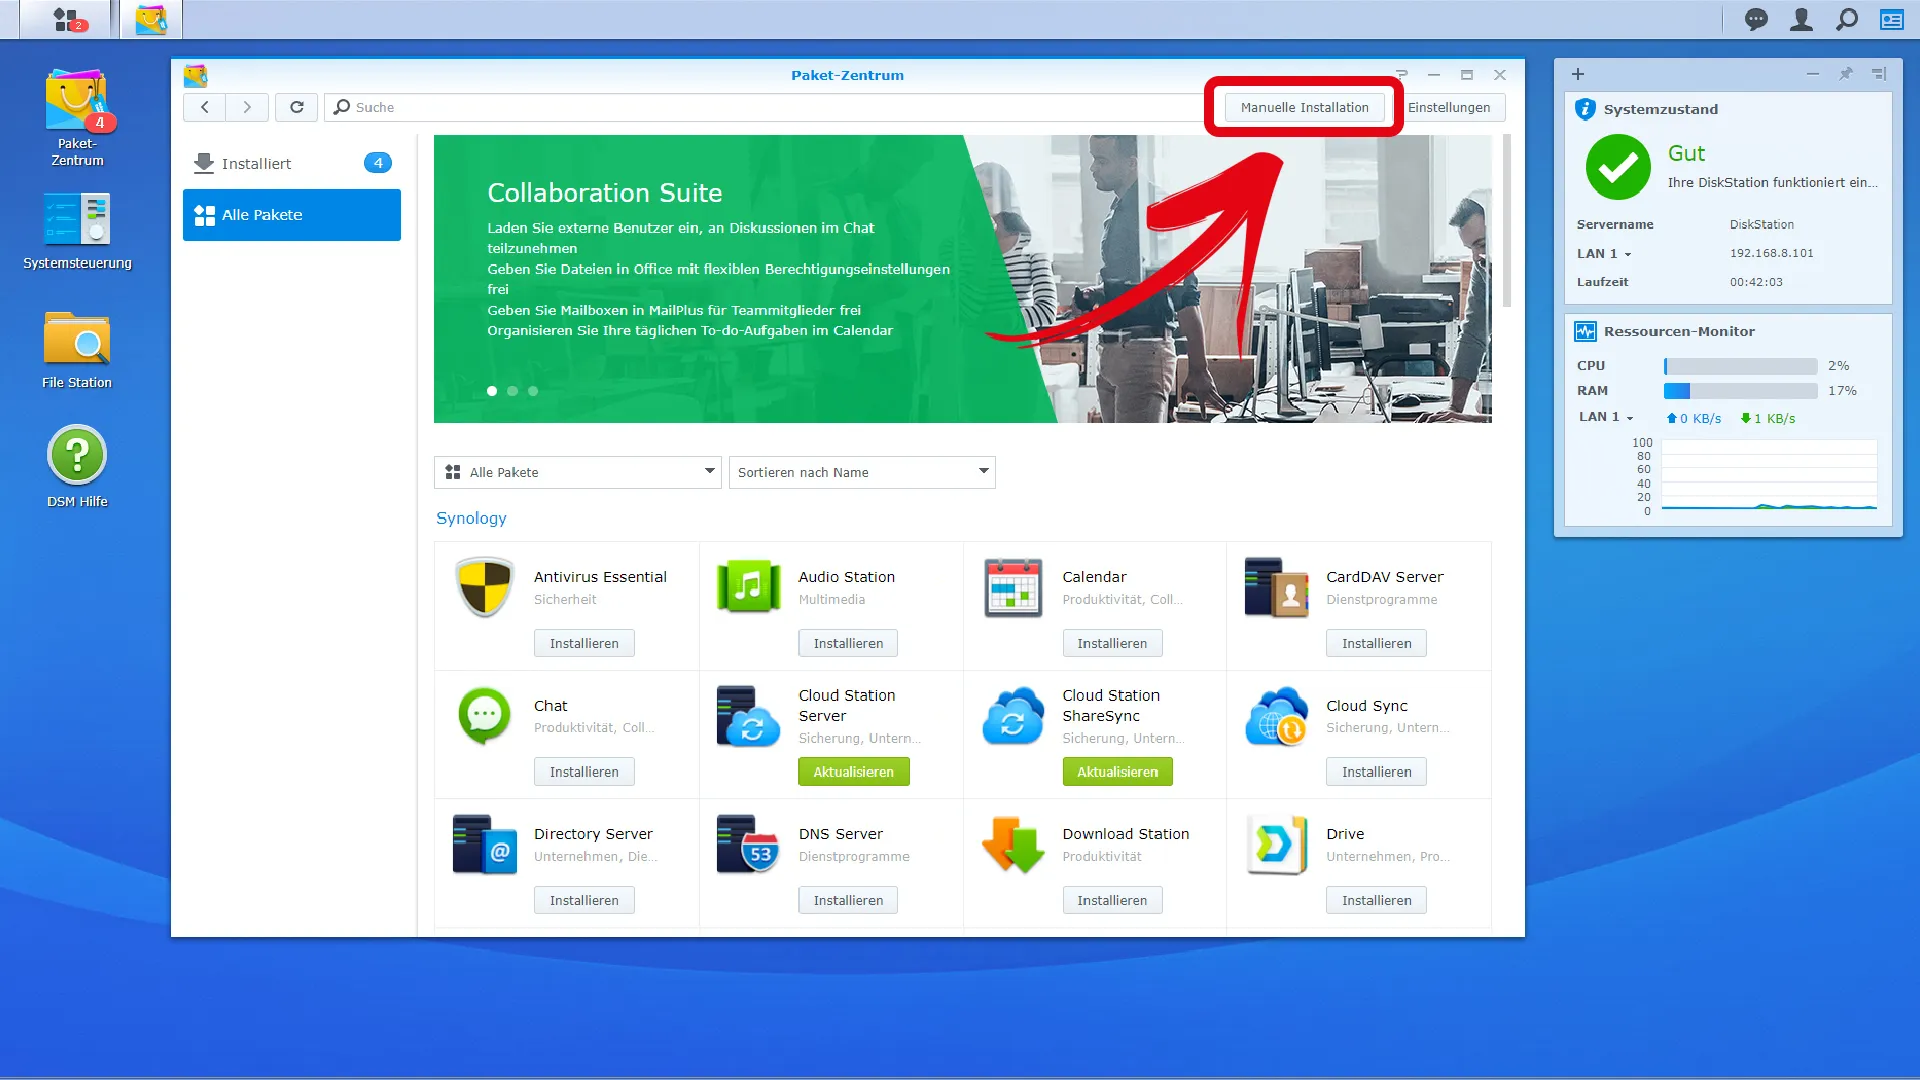Screen dimensions: 1920x1080
Task: Update Cloud Station ShareSync via Aktualisieren
Action: (1117, 772)
